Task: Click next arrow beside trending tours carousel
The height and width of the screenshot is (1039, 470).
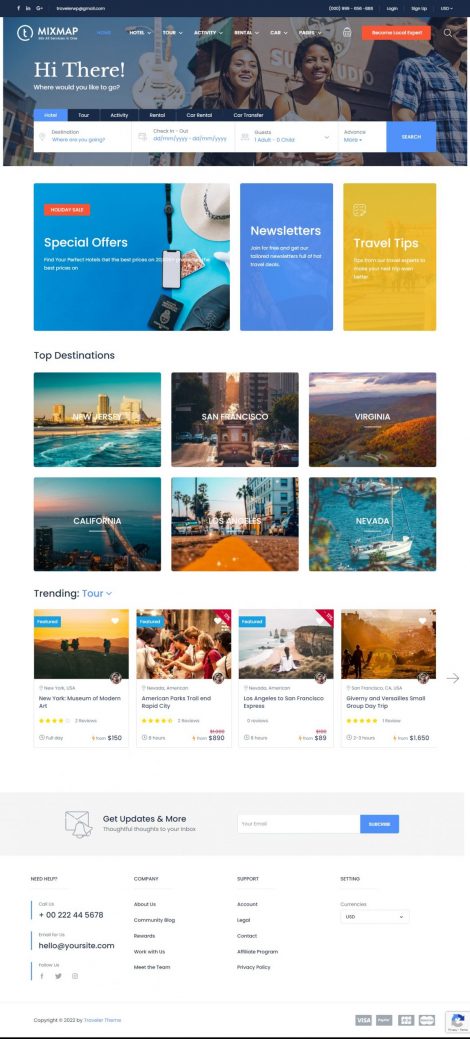Action: point(453,678)
